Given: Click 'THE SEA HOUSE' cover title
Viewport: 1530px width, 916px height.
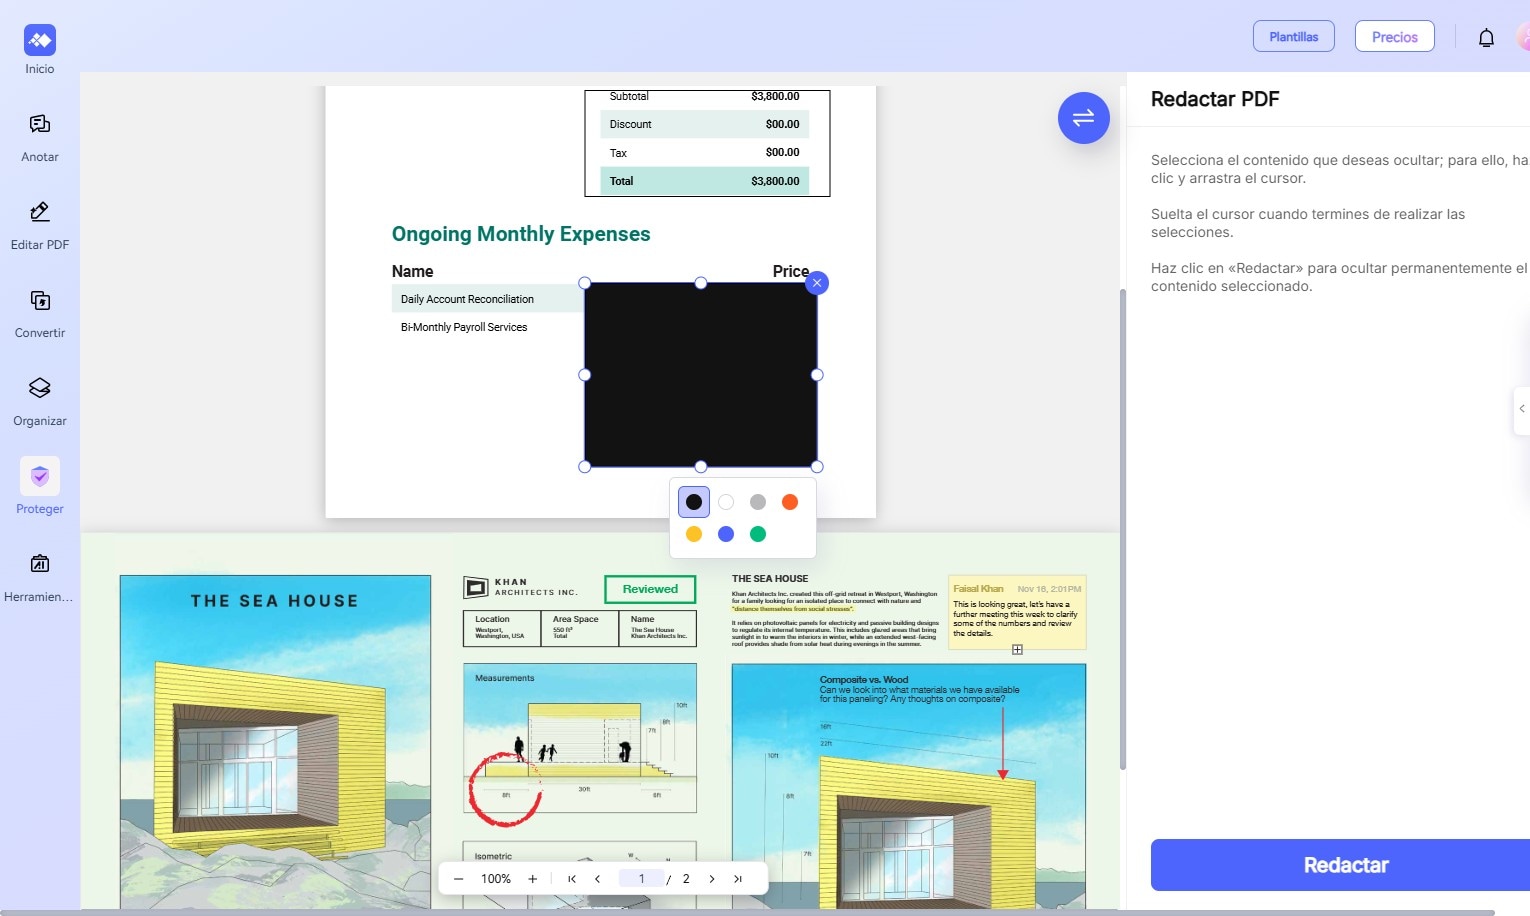Looking at the screenshot, I should pyautogui.click(x=274, y=601).
